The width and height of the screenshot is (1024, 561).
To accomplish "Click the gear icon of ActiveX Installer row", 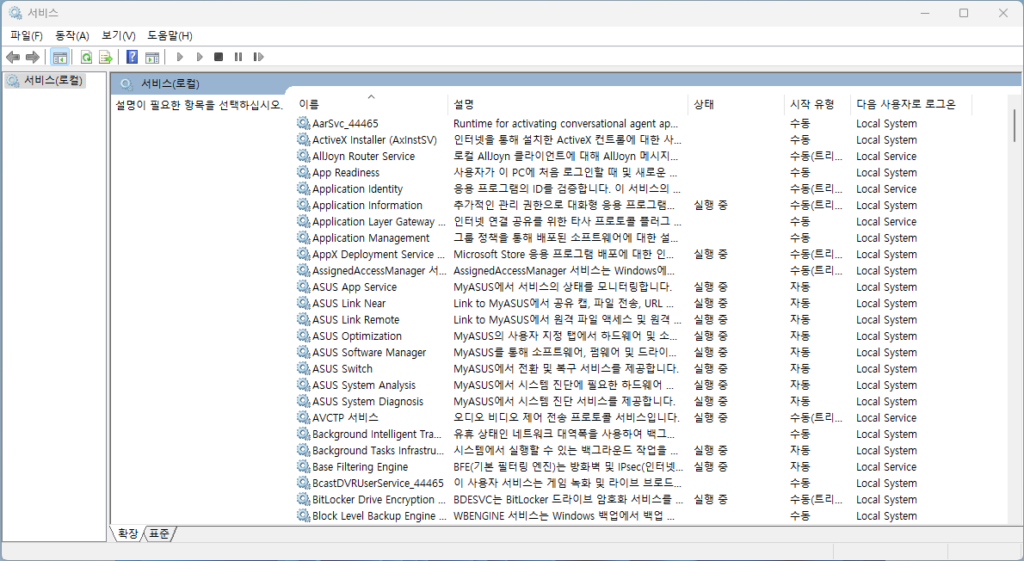I will [303, 140].
